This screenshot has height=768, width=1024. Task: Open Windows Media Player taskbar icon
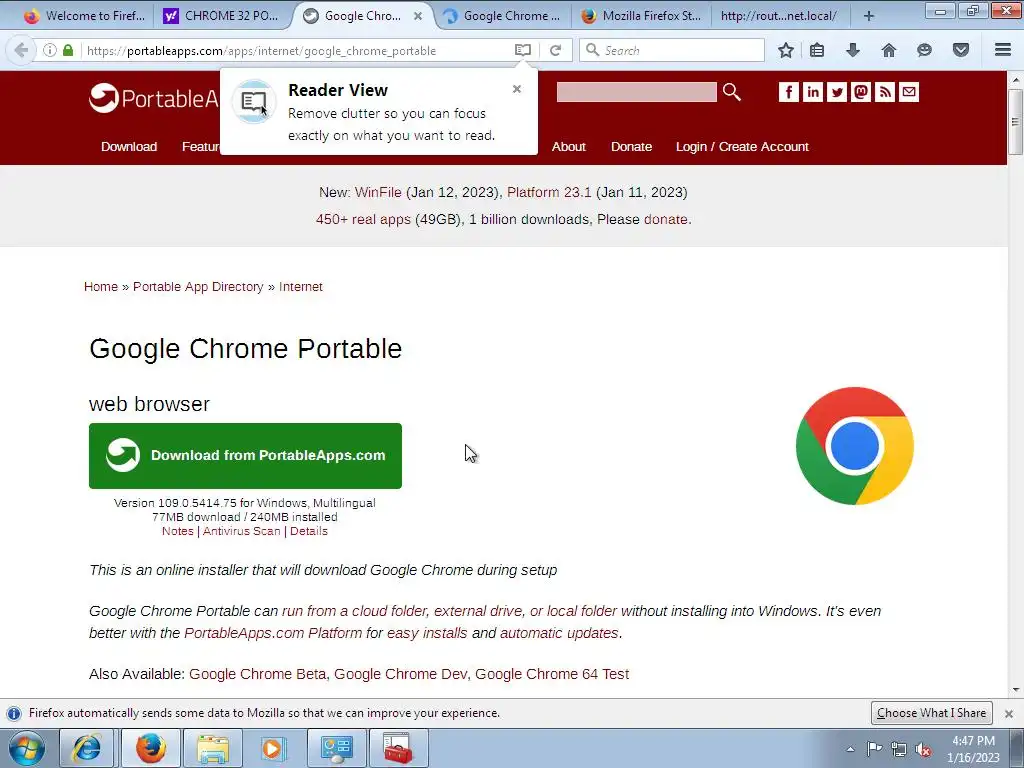point(274,748)
